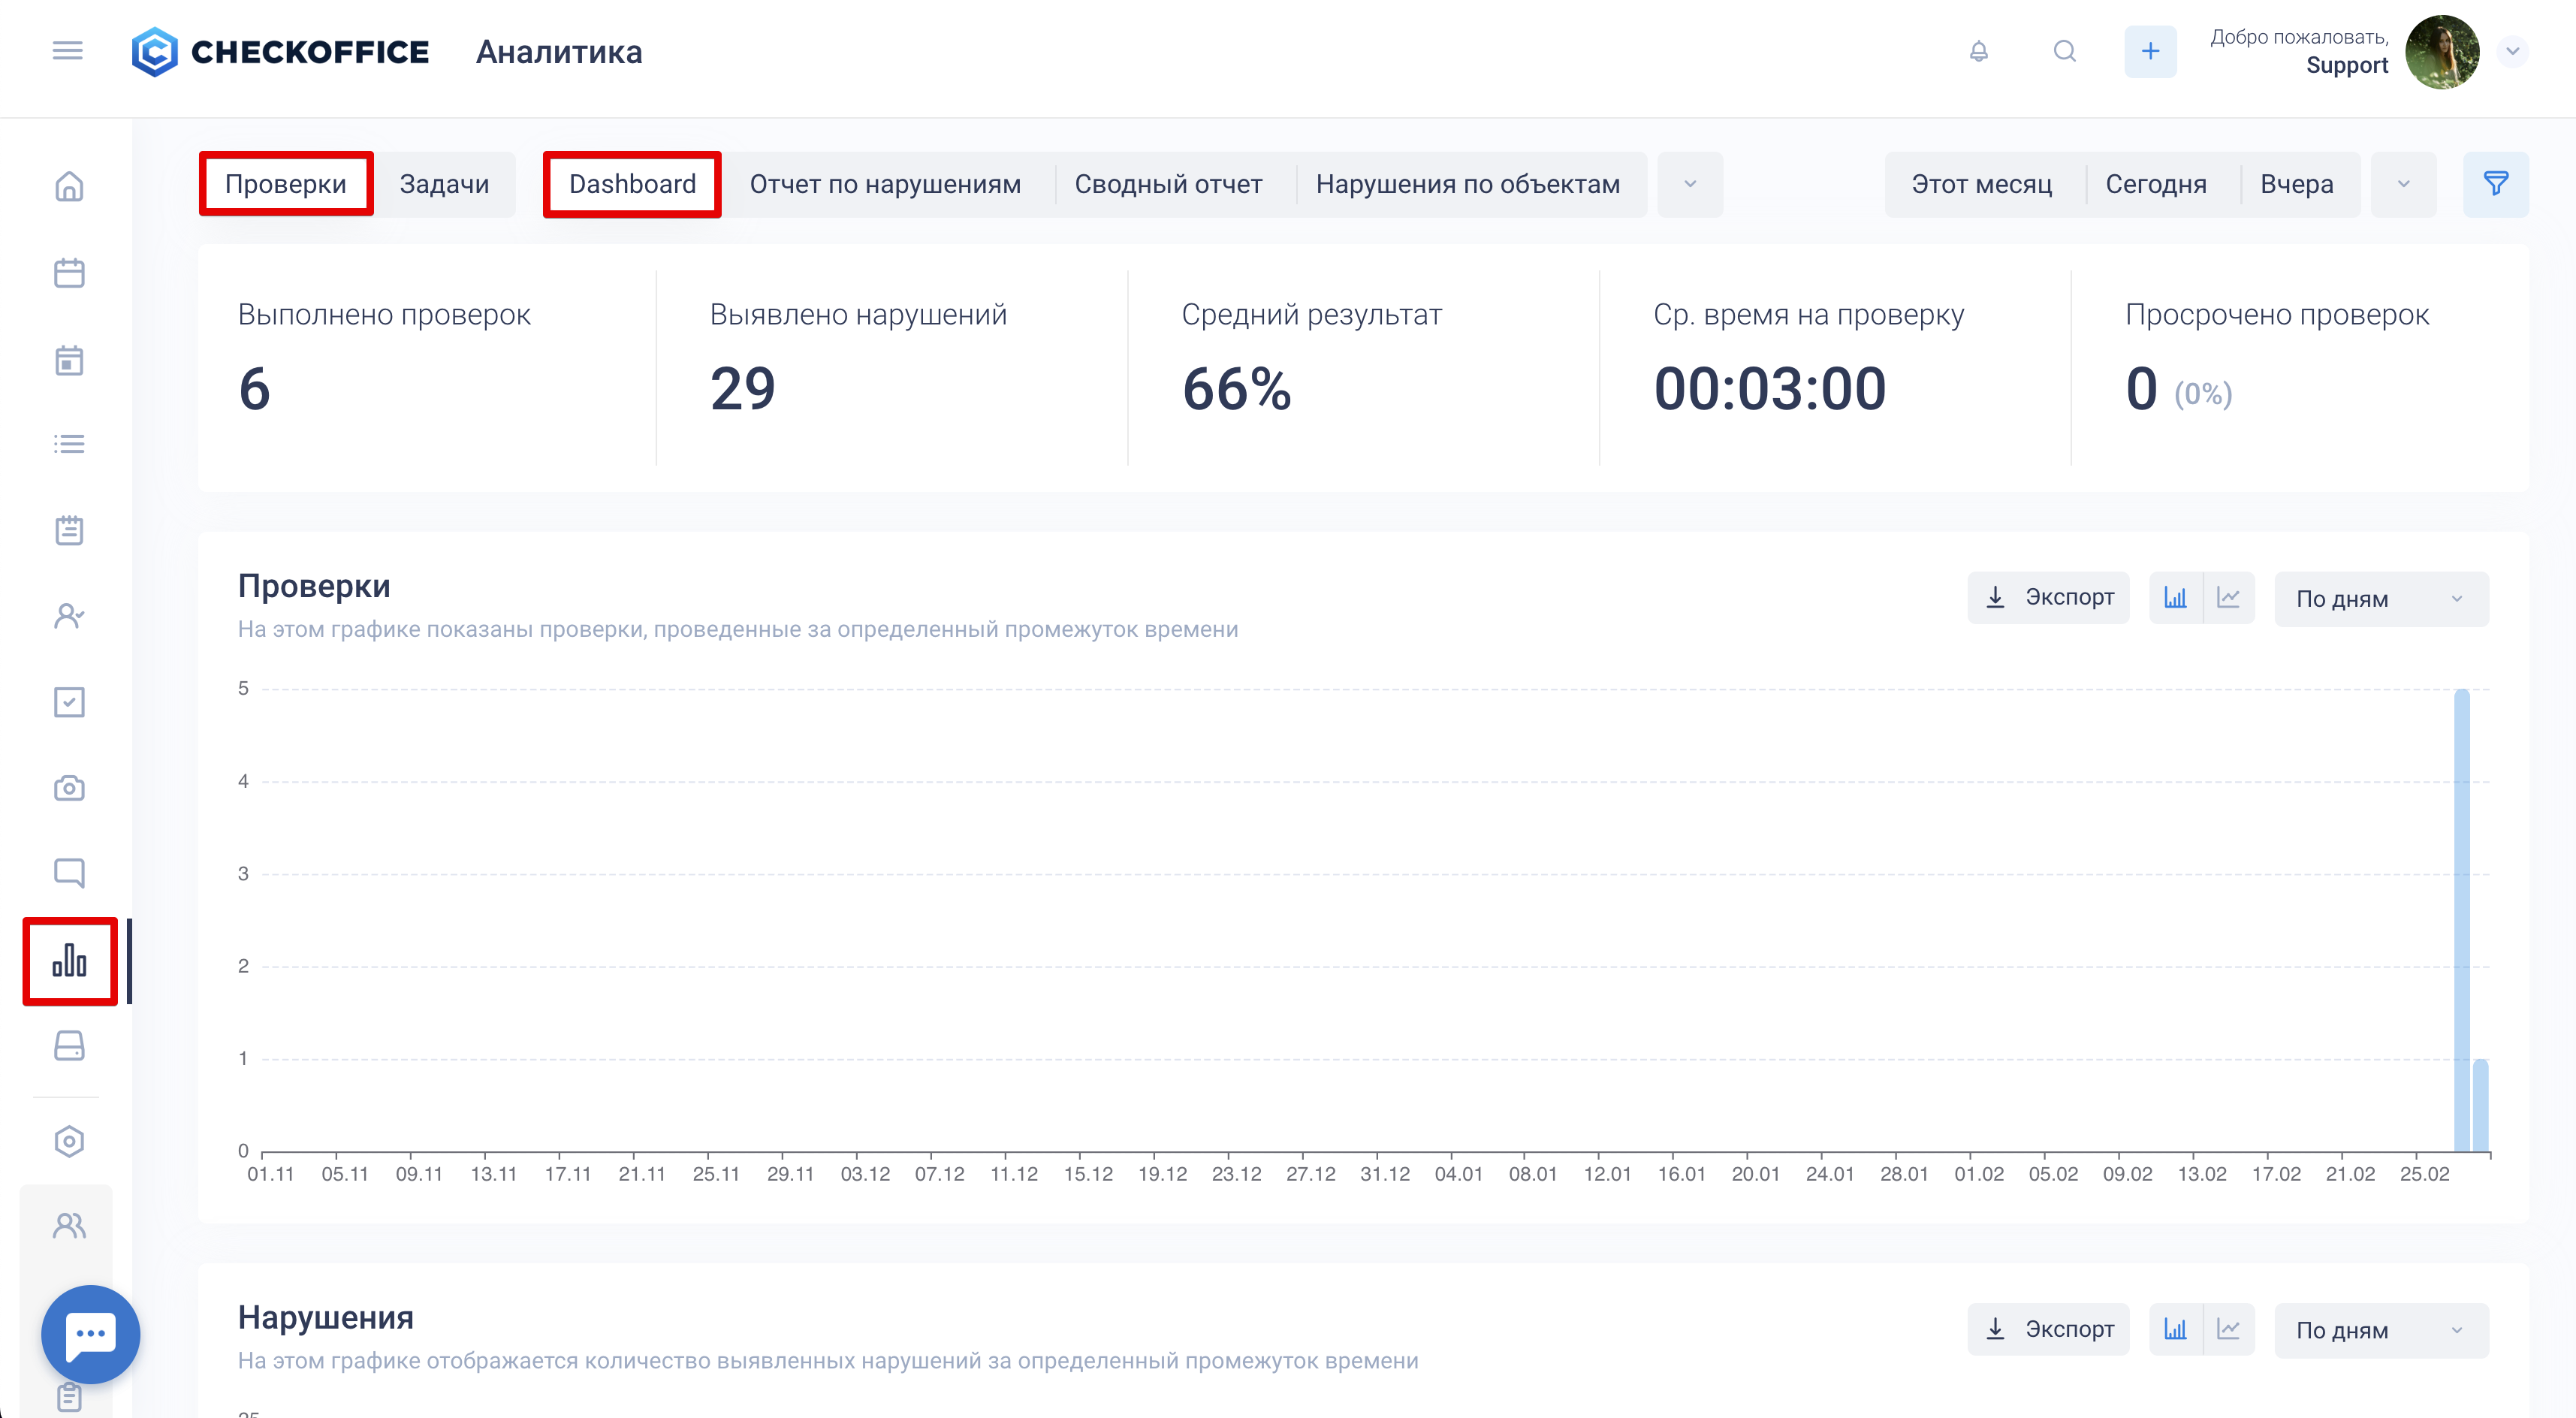Open list view sidebar icon
This screenshot has height=1418, width=2576.
pos(69,444)
